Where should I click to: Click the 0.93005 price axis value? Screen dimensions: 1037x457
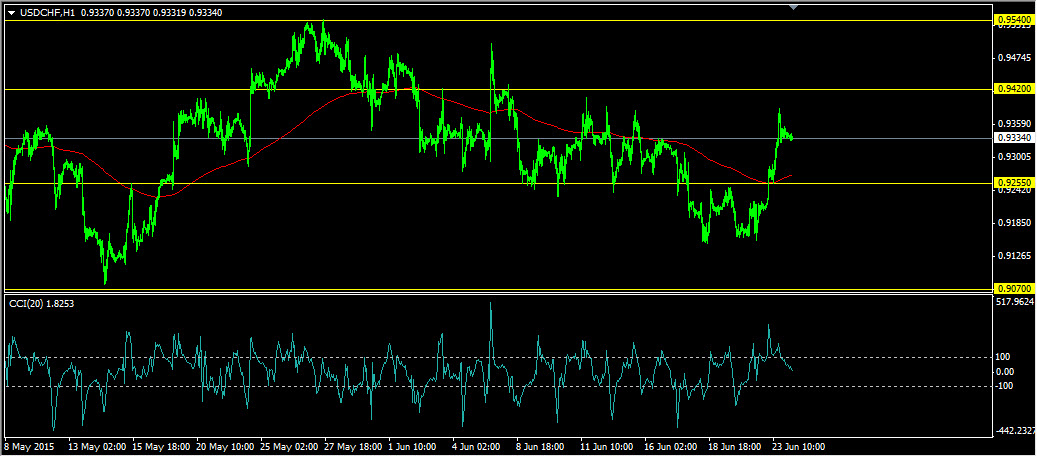tap(1013, 157)
